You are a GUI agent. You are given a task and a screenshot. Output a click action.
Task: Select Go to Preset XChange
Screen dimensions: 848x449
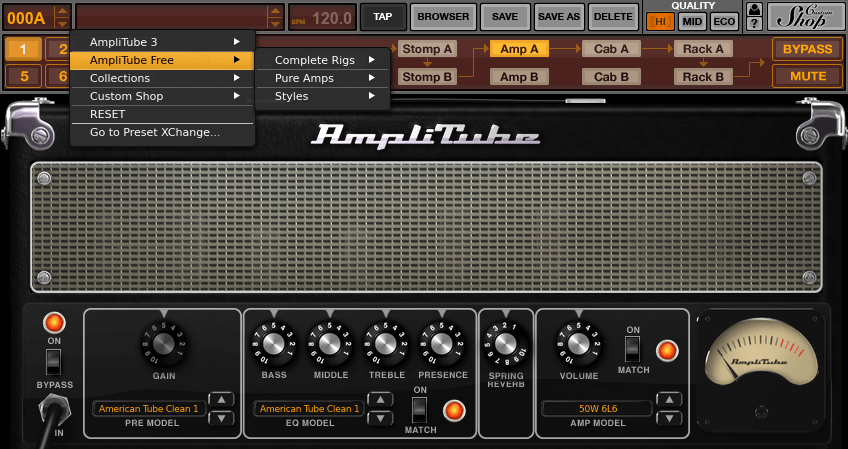coord(162,132)
